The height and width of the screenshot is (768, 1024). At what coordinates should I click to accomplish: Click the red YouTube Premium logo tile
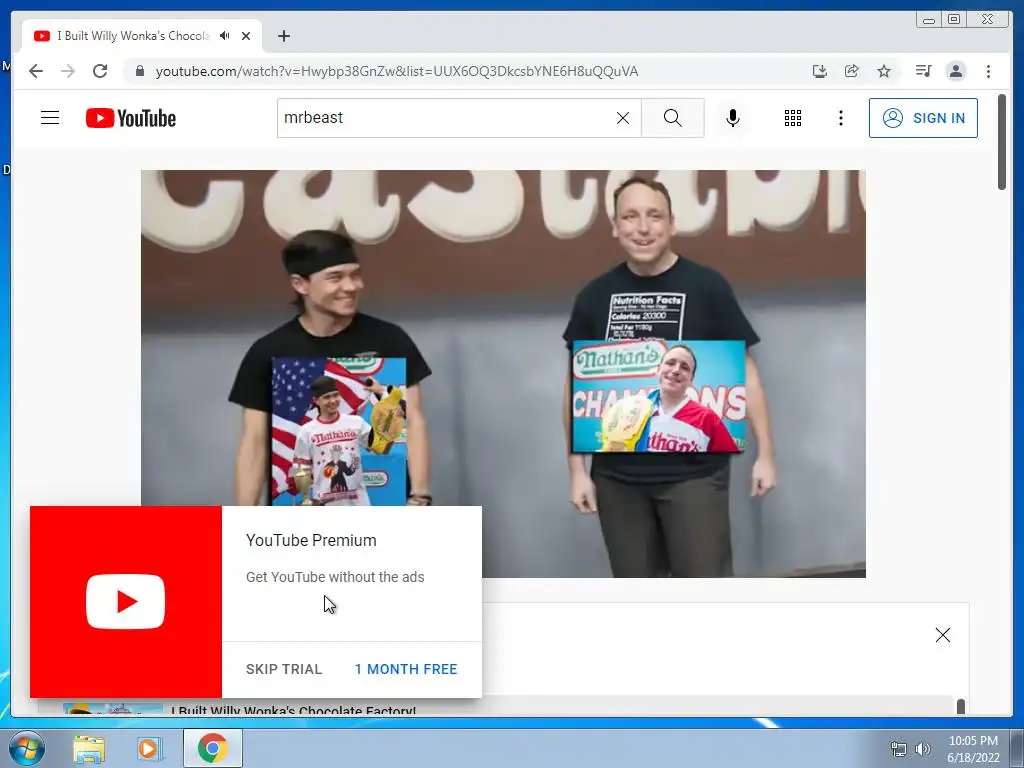(126, 601)
